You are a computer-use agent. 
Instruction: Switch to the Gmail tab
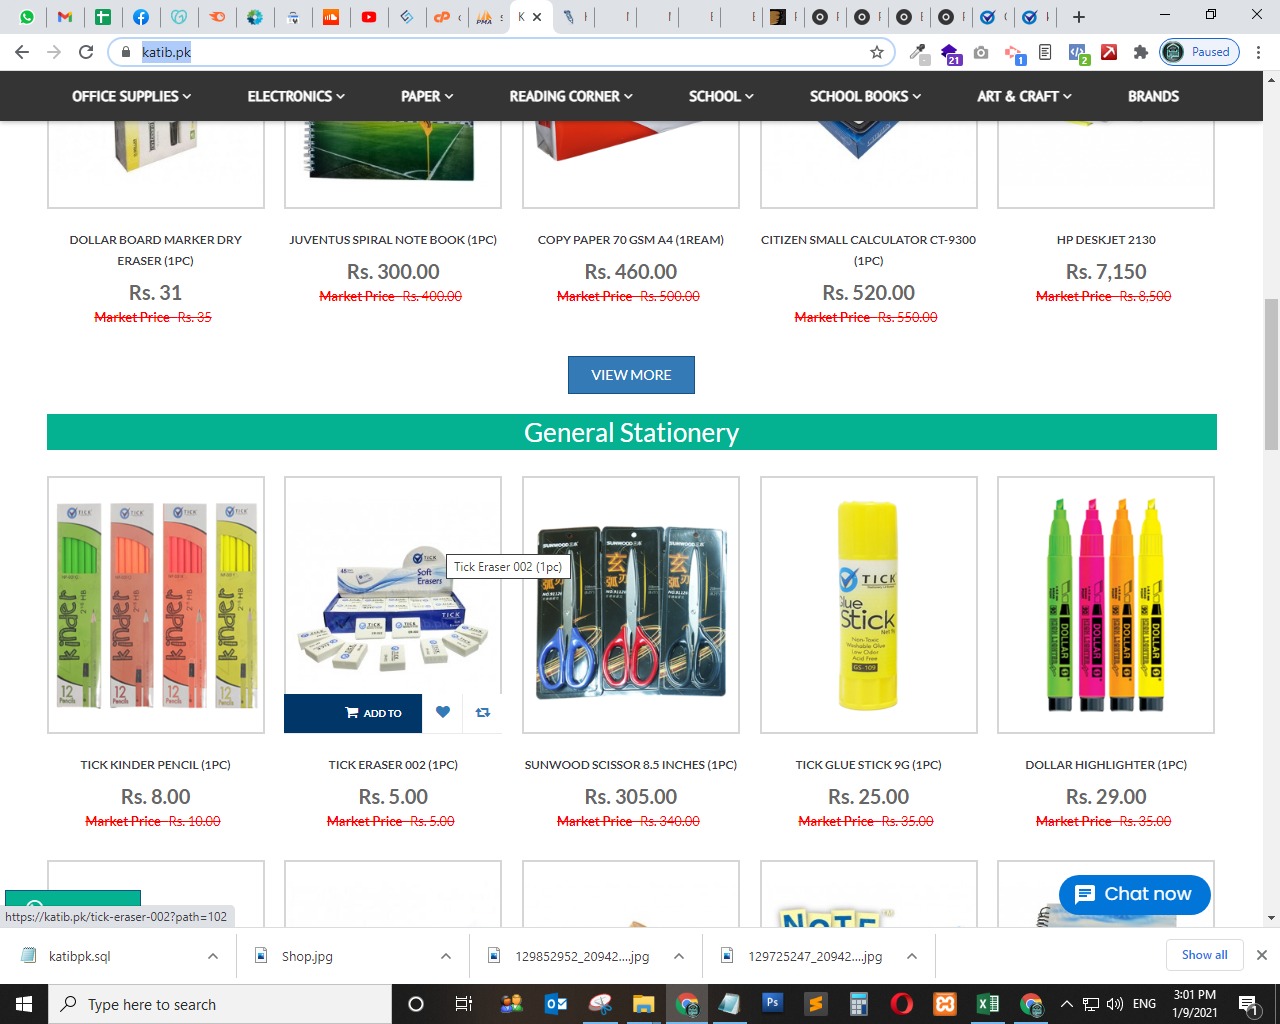(x=65, y=17)
